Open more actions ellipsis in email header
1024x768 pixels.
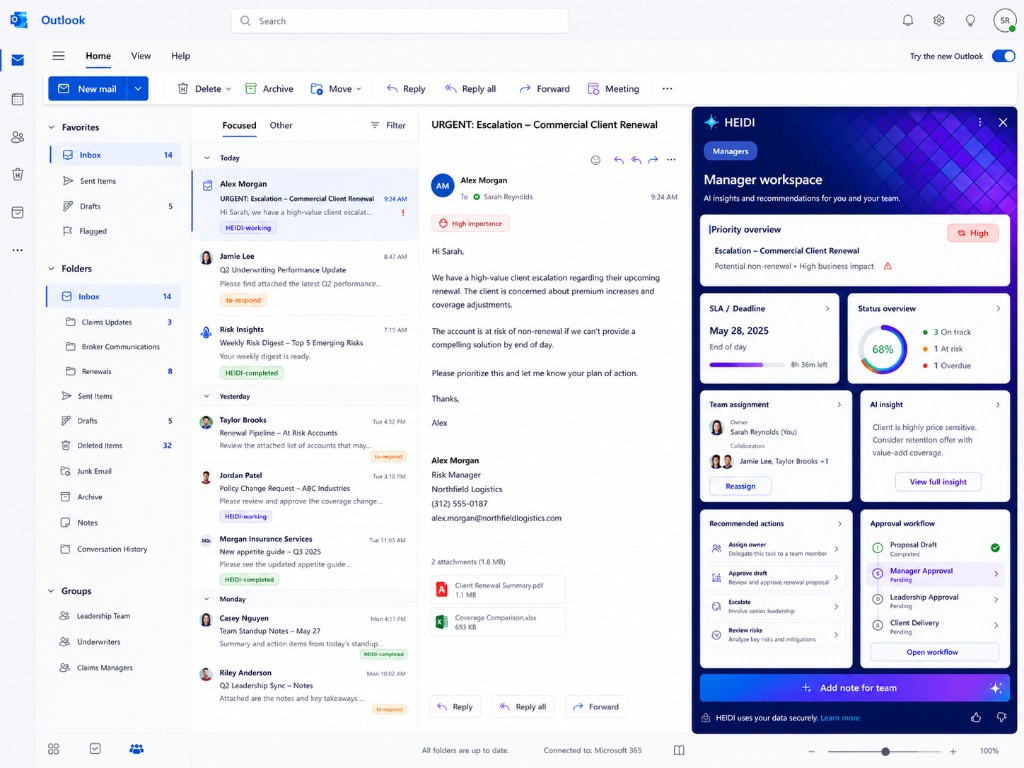coord(671,160)
